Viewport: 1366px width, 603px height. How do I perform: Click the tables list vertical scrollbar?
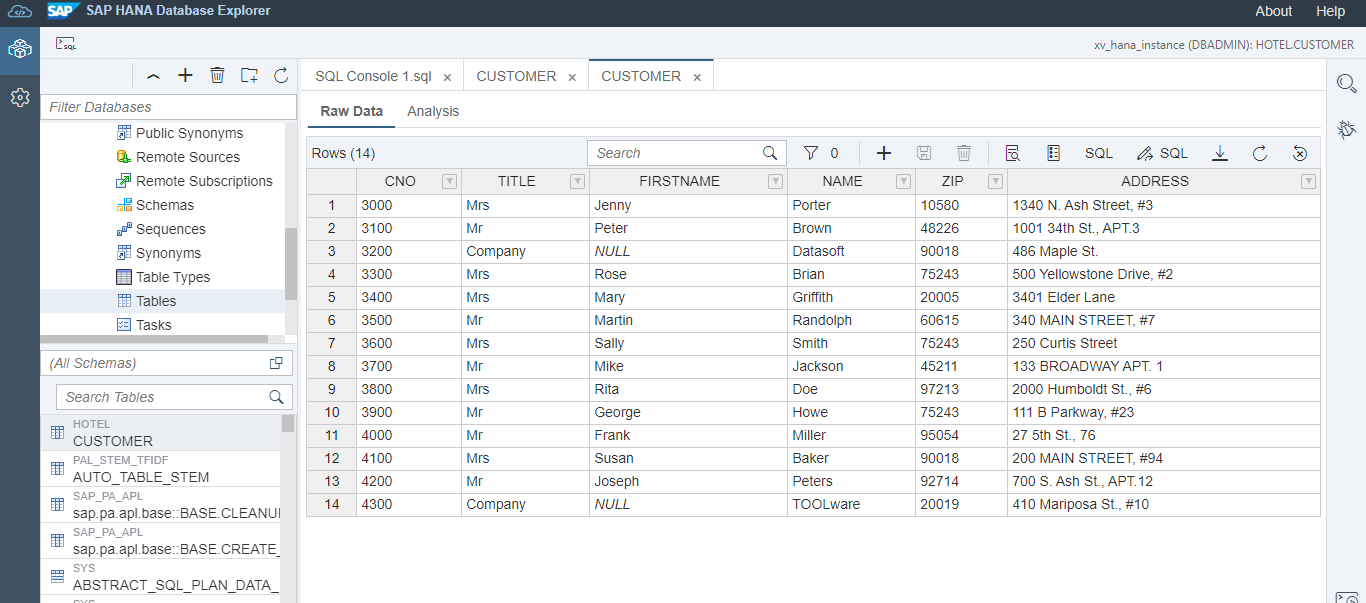pyautogui.click(x=288, y=424)
